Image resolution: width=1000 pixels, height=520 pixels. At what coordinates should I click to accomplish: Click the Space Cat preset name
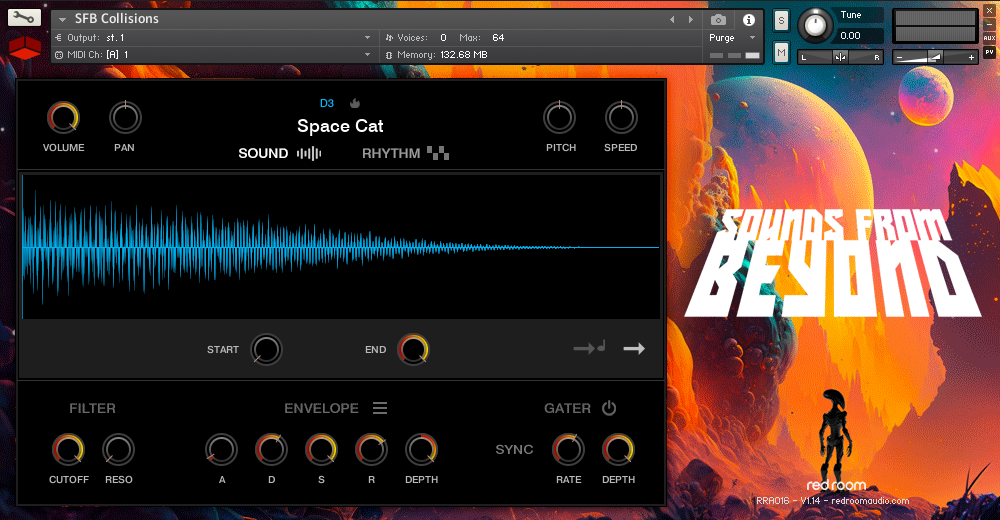point(340,126)
